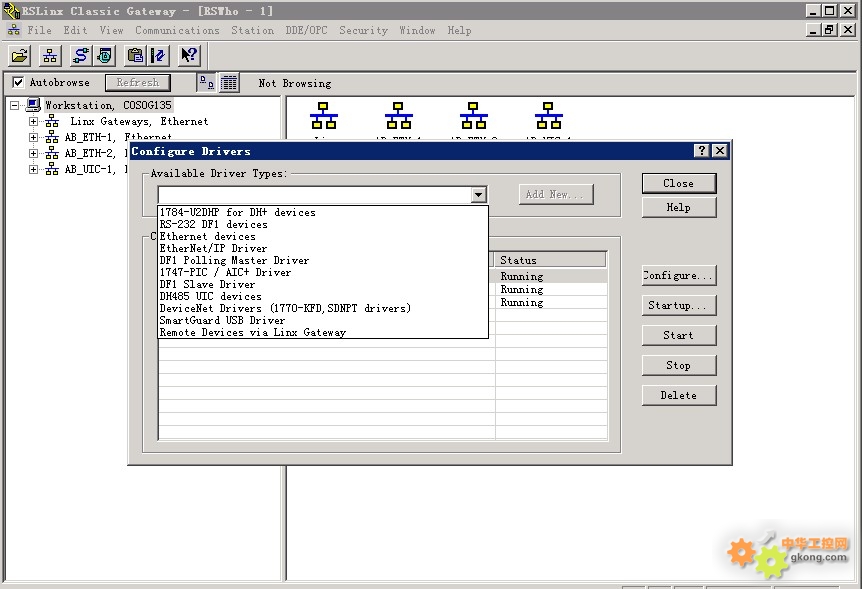Click the Delete driver button
Viewport: 862px width, 589px height.
(x=679, y=395)
